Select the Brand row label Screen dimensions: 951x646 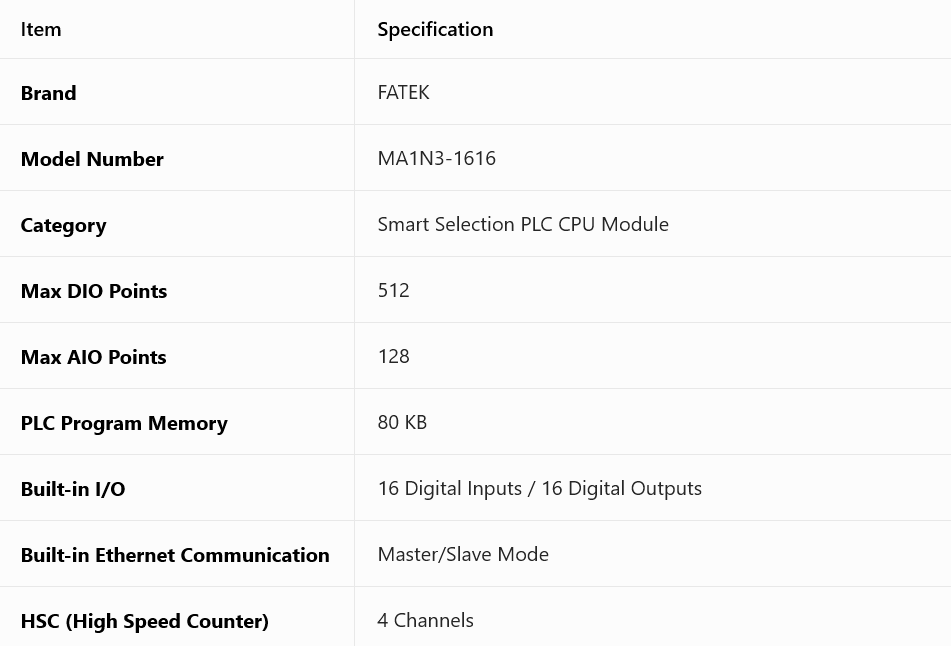coord(49,93)
